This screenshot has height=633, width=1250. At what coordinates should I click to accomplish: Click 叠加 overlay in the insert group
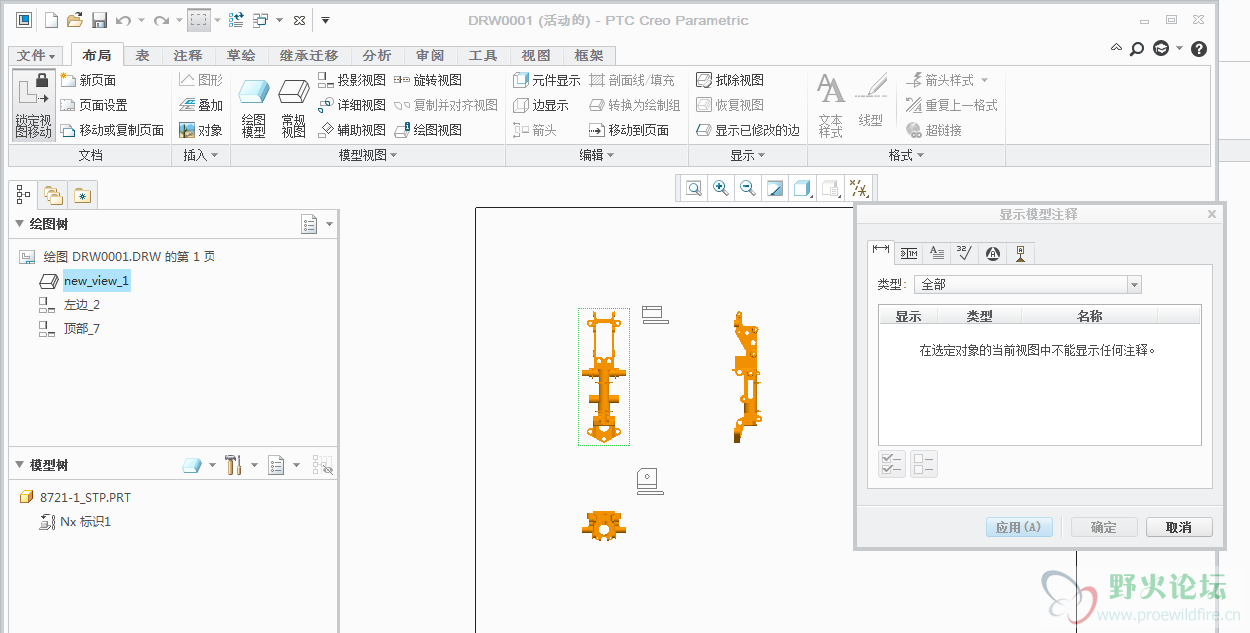[x=201, y=105]
